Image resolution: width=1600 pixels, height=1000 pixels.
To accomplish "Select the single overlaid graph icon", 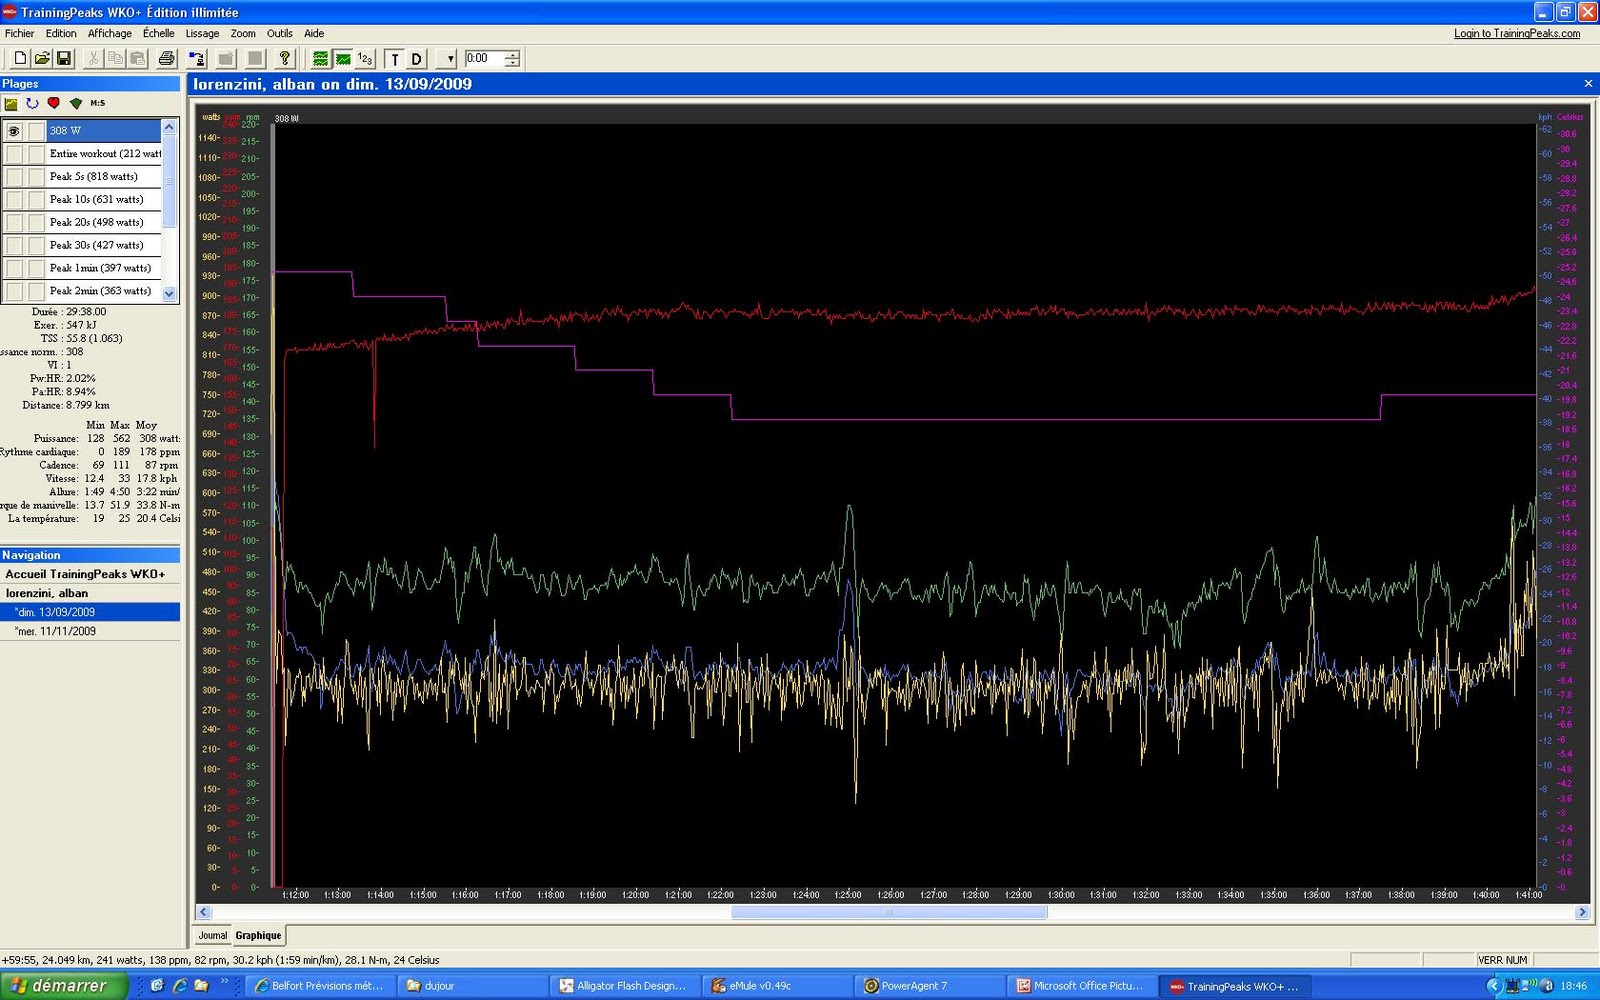I will point(343,59).
